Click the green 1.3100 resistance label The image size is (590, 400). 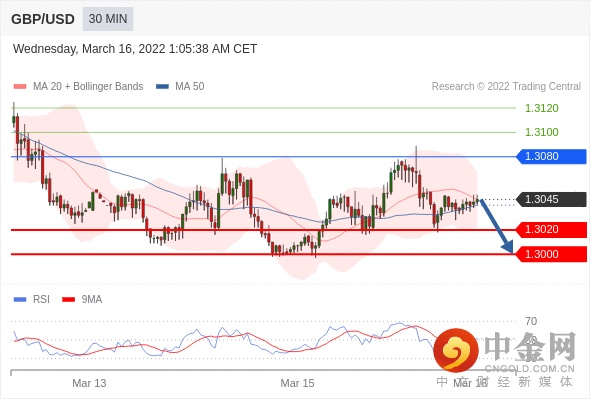point(542,132)
